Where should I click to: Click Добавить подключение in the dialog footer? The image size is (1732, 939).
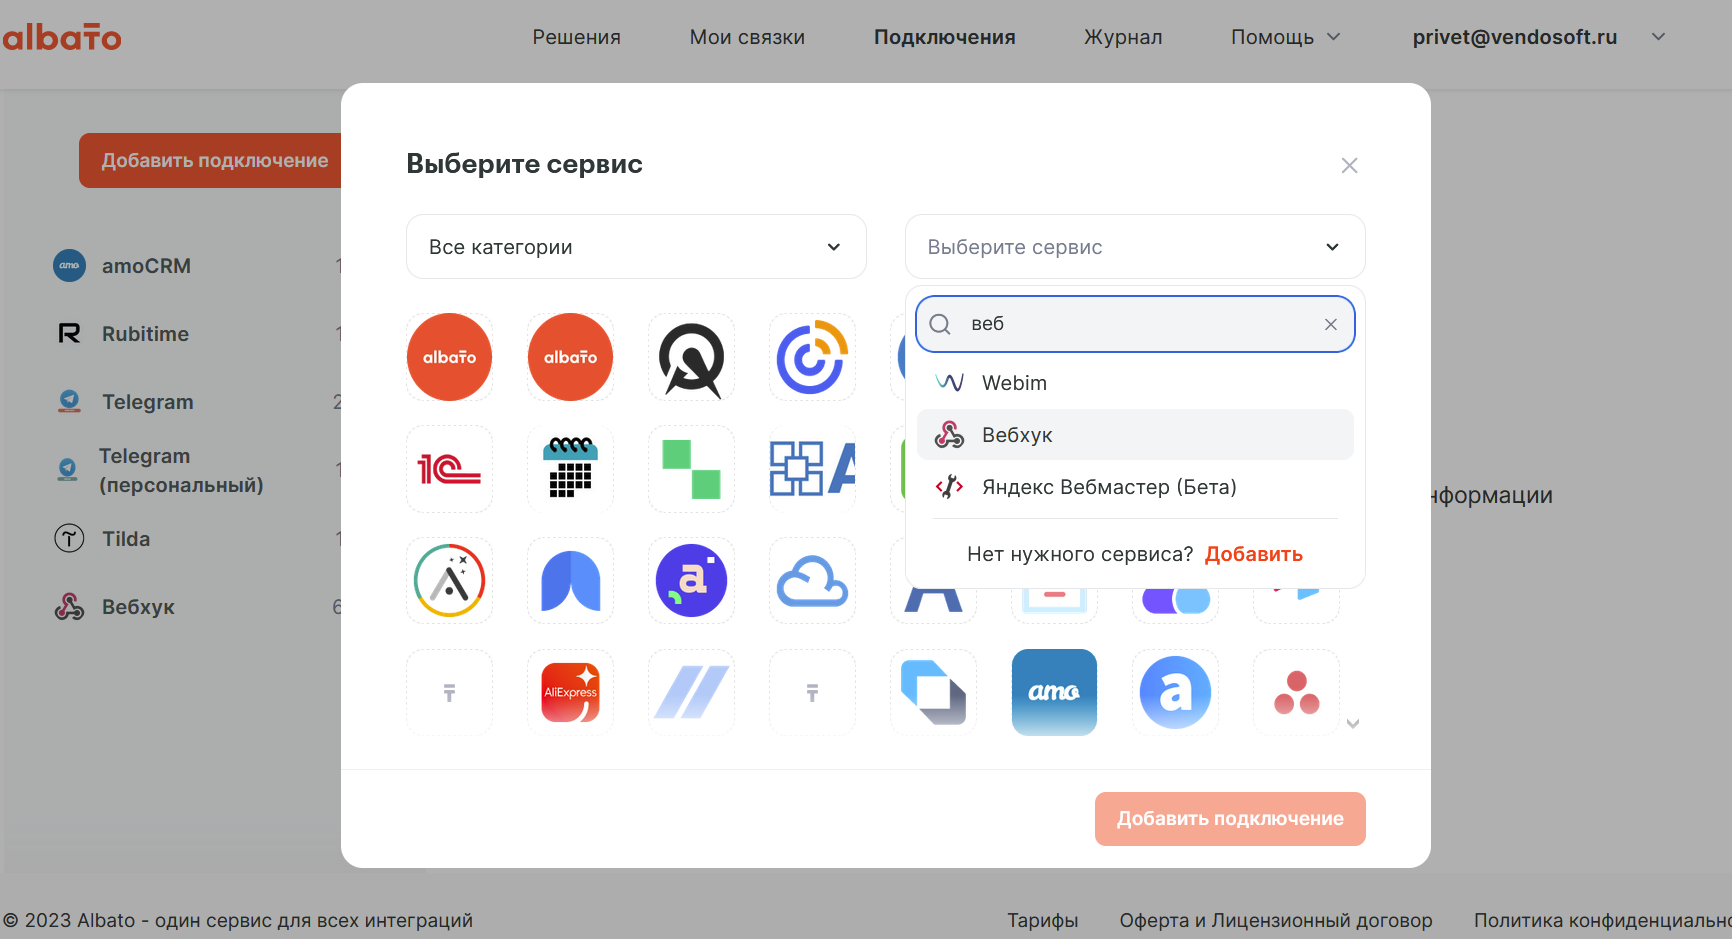coord(1230,819)
